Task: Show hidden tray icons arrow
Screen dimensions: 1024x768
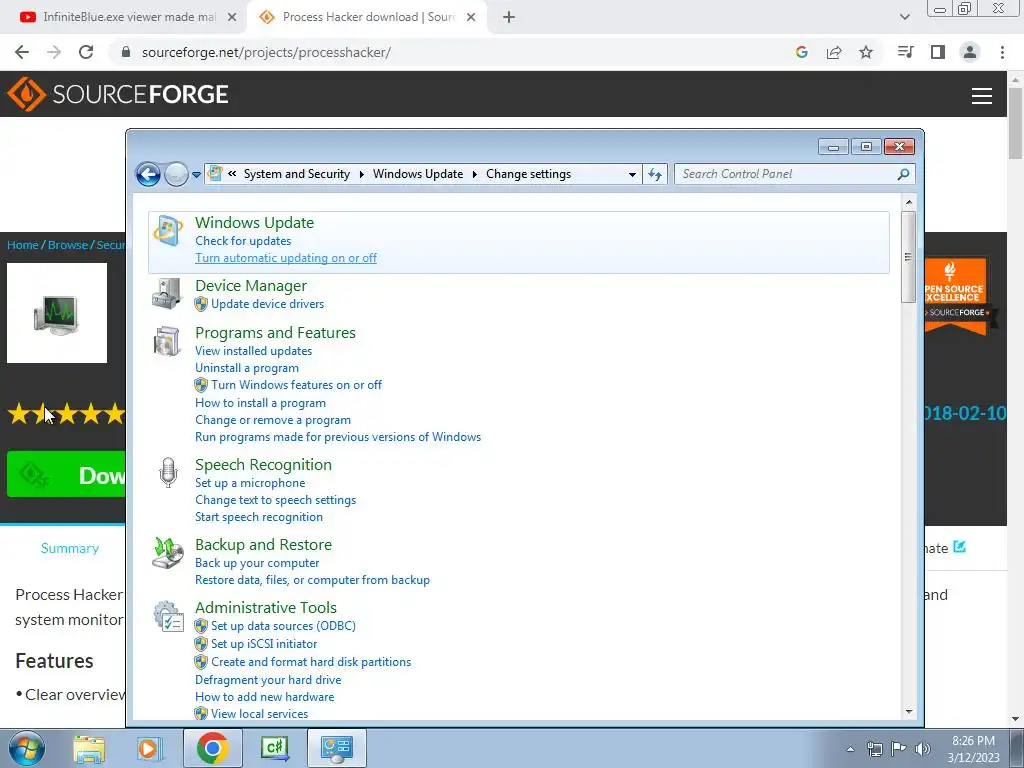Action: tap(850, 749)
